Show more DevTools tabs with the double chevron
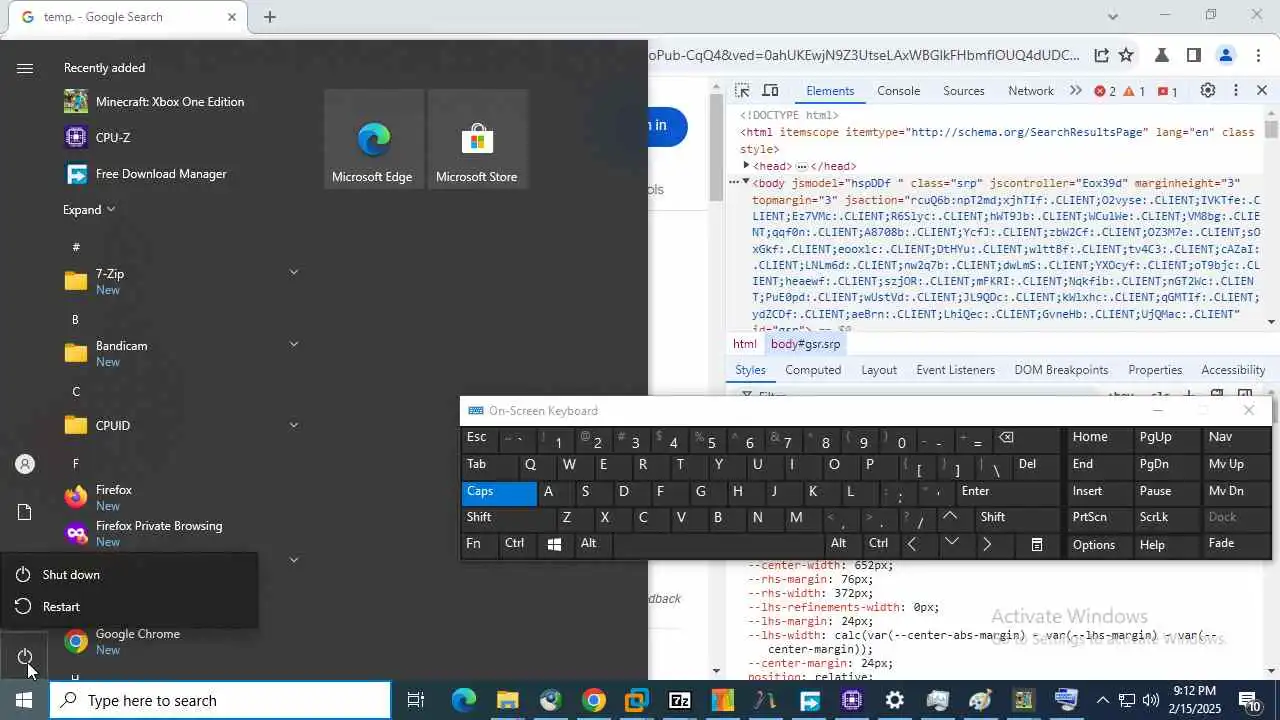The image size is (1280, 720). [x=1075, y=91]
